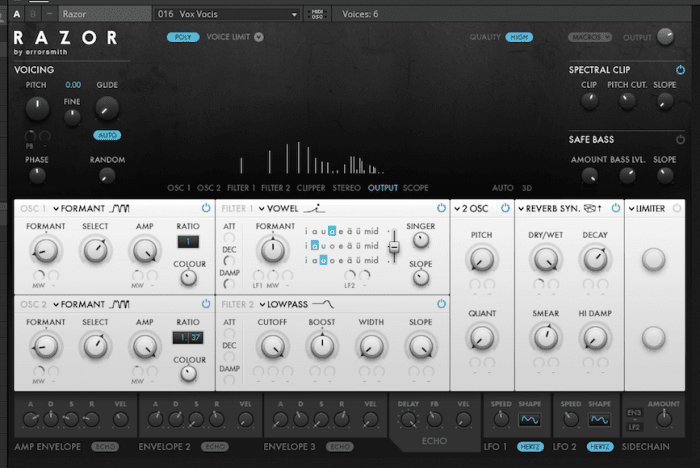Click the Spectral Clip's Clip knob
Viewport: 700px width, 468px height.
589,101
